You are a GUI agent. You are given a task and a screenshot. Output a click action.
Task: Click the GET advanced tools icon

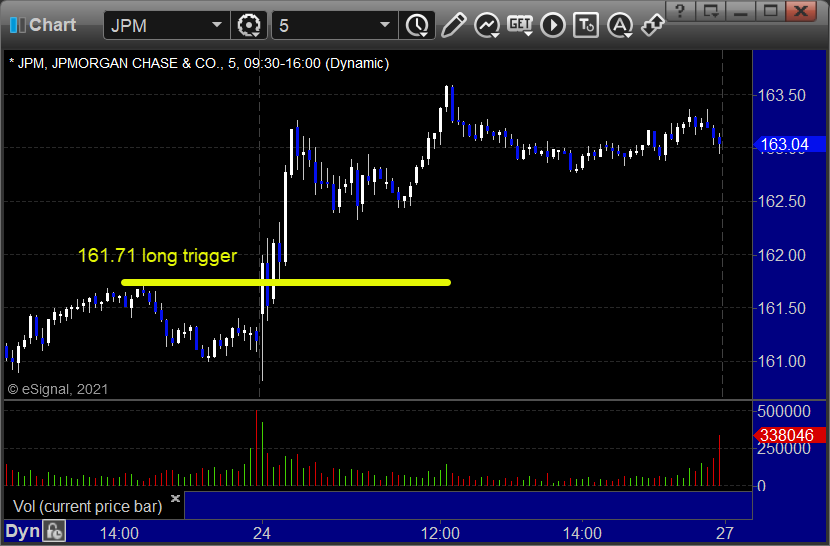point(520,25)
